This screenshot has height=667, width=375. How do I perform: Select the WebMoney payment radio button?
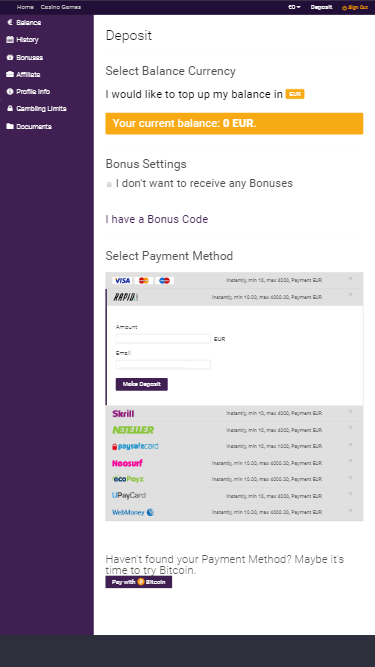[x=351, y=510]
